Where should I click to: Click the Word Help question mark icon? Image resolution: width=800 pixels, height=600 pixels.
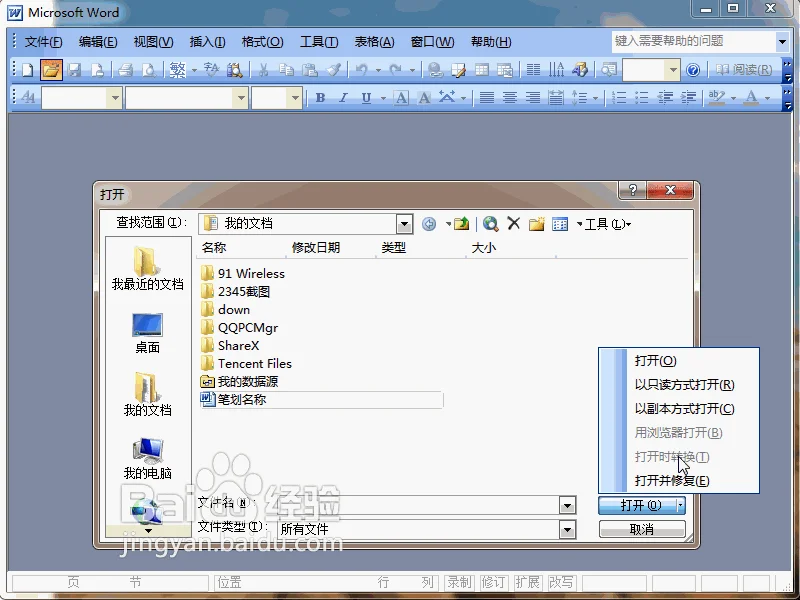click(x=693, y=69)
